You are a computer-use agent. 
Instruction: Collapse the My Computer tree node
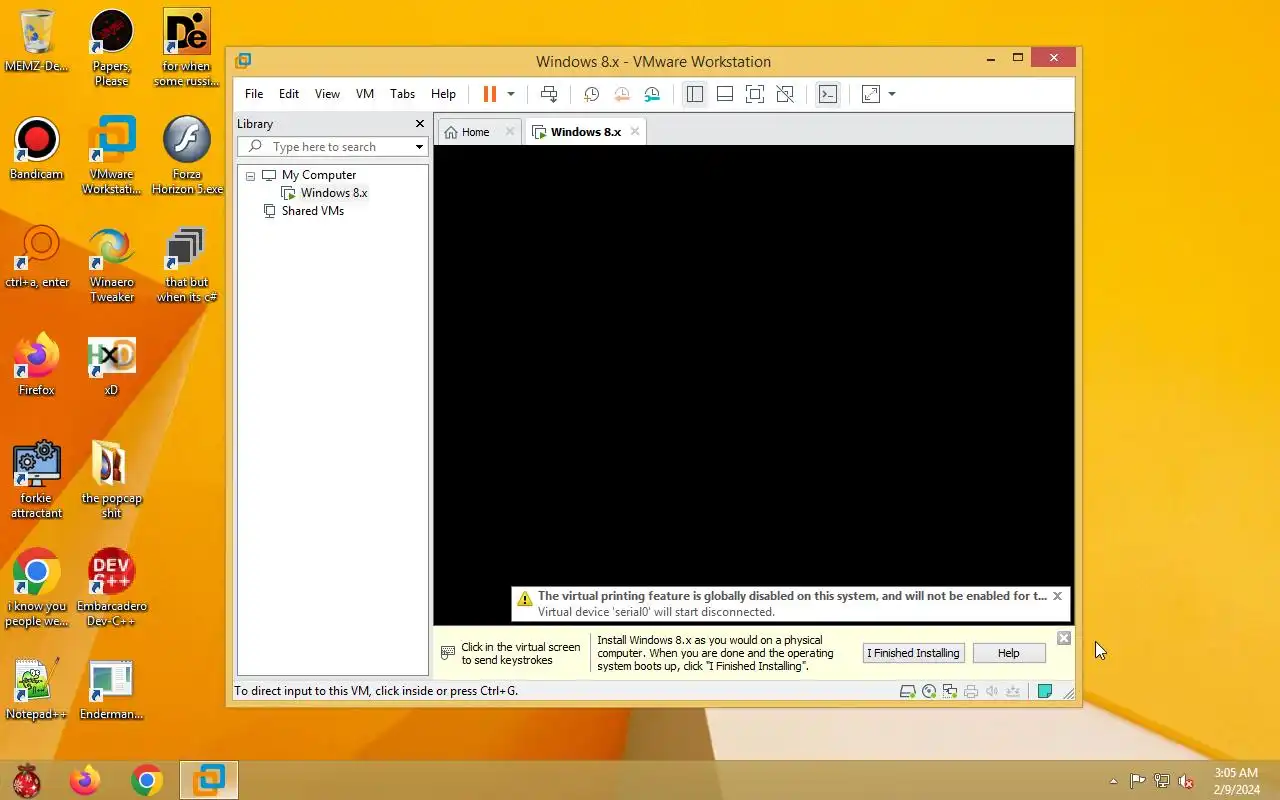coord(250,175)
